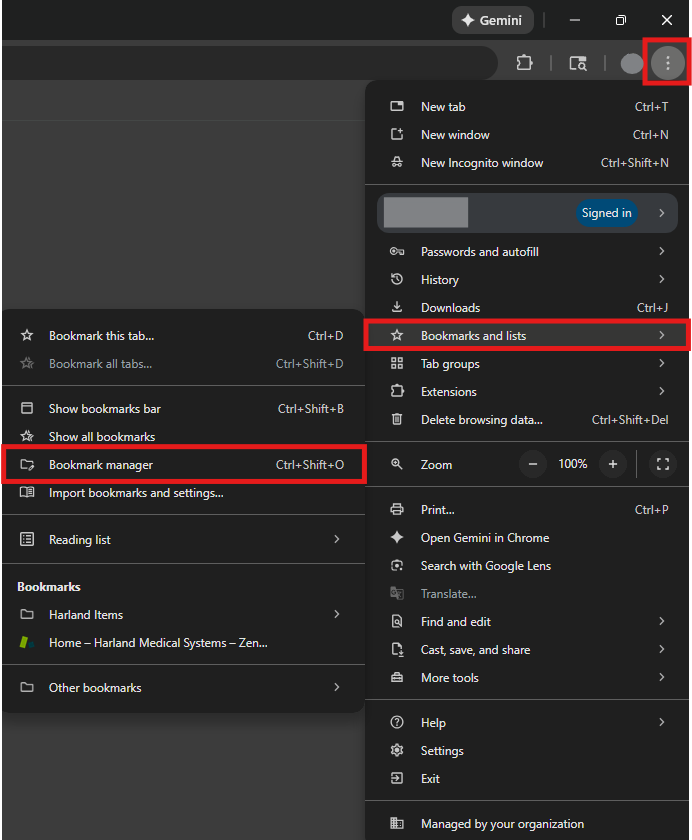Click the three-dot Chrome menu button

coord(667,63)
